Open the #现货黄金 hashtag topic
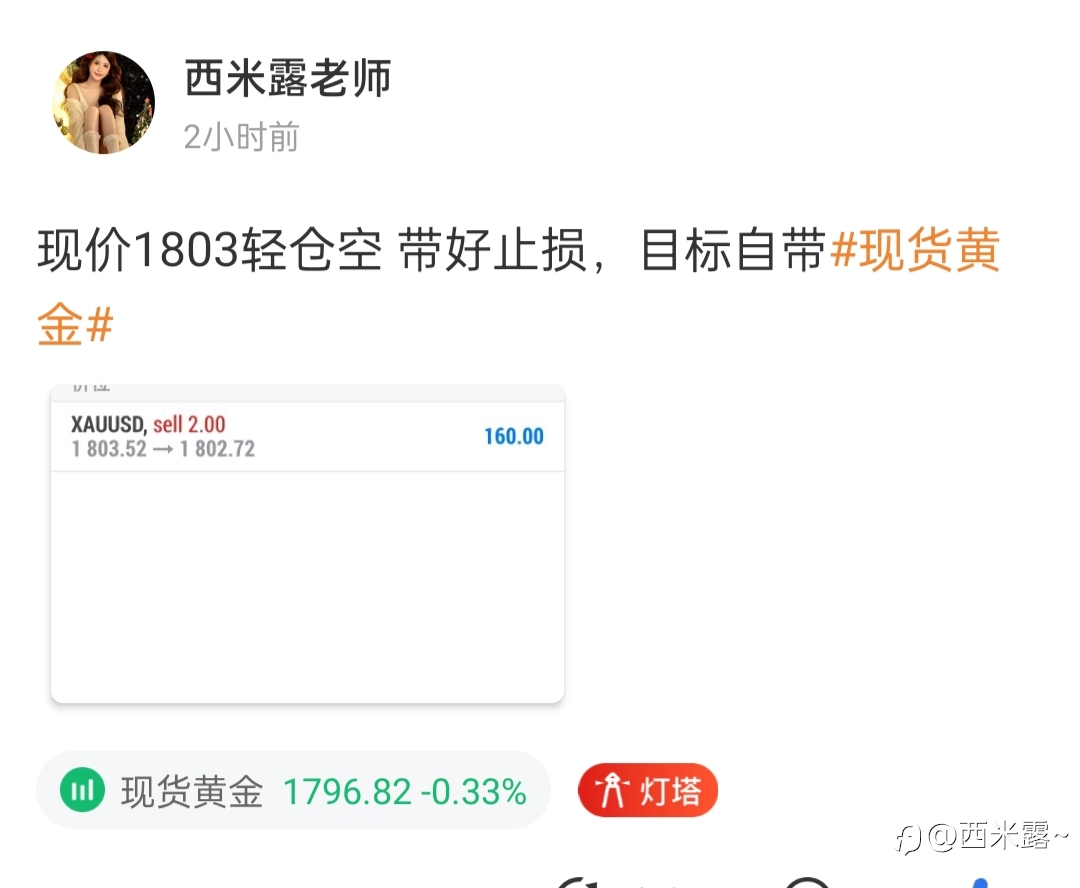The image size is (1080, 888). [915, 249]
